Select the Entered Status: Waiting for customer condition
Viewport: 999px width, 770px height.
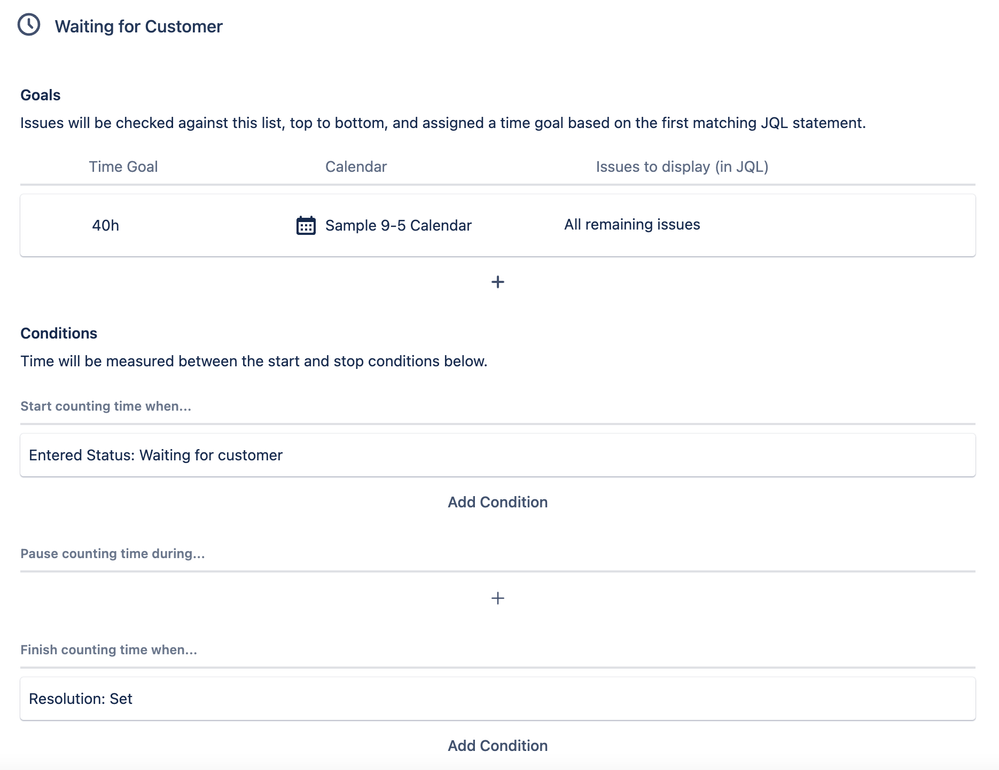point(498,455)
